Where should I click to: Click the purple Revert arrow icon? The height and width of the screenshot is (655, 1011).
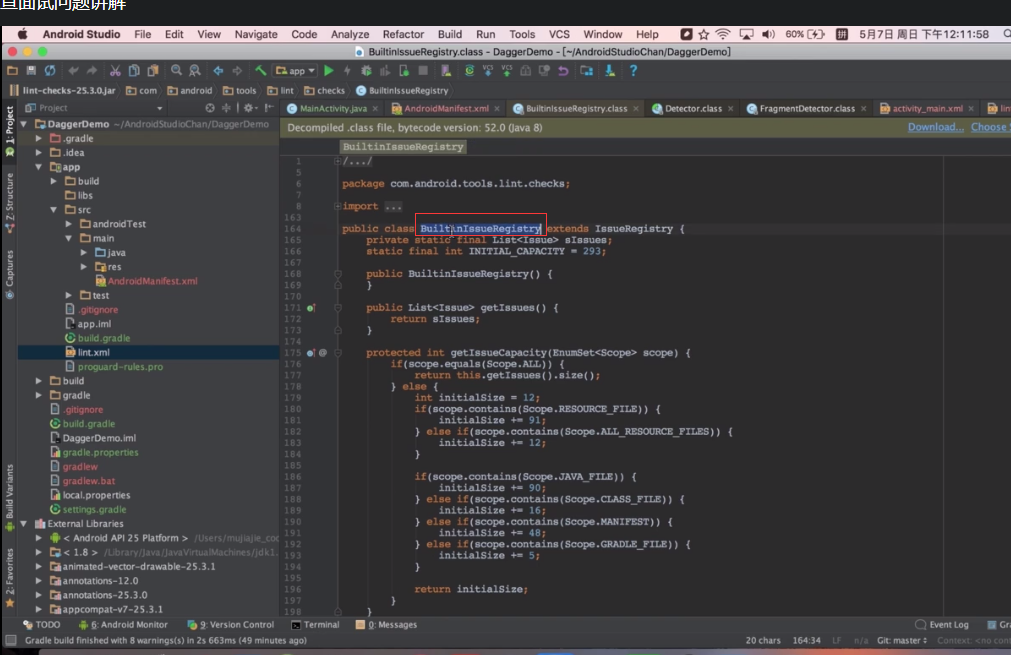tap(564, 71)
